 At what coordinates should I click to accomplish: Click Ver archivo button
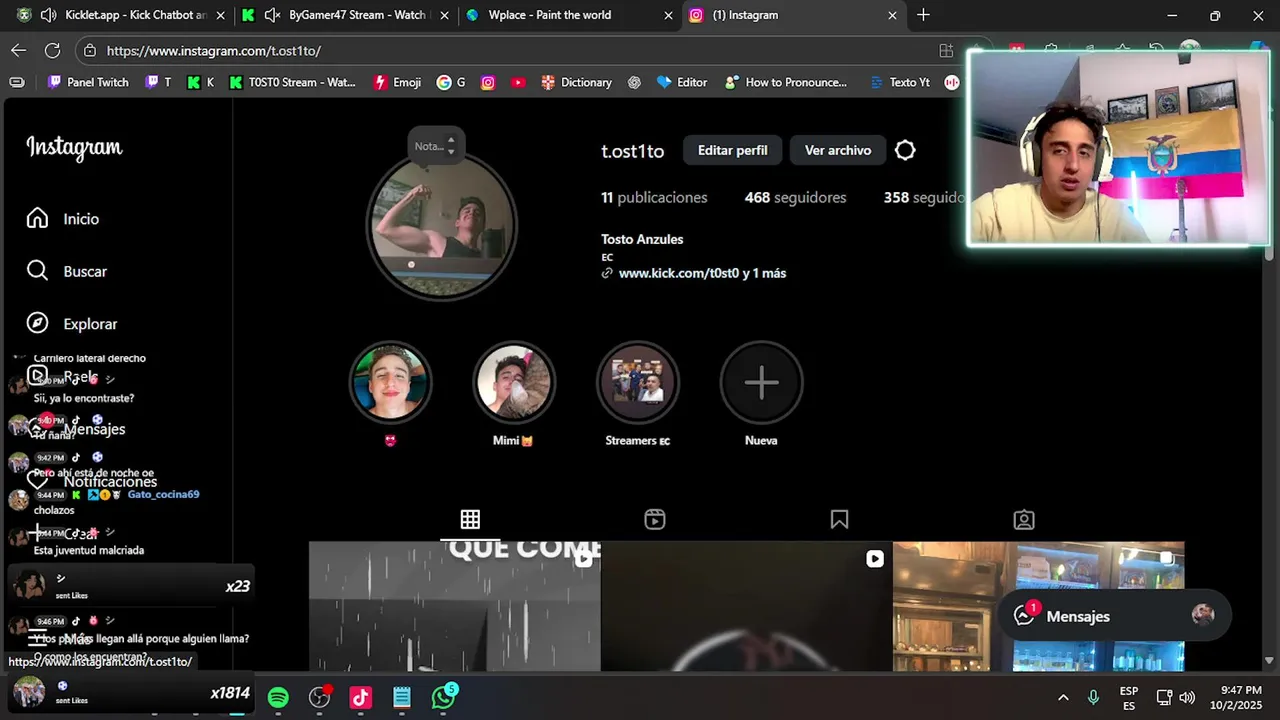tap(838, 150)
